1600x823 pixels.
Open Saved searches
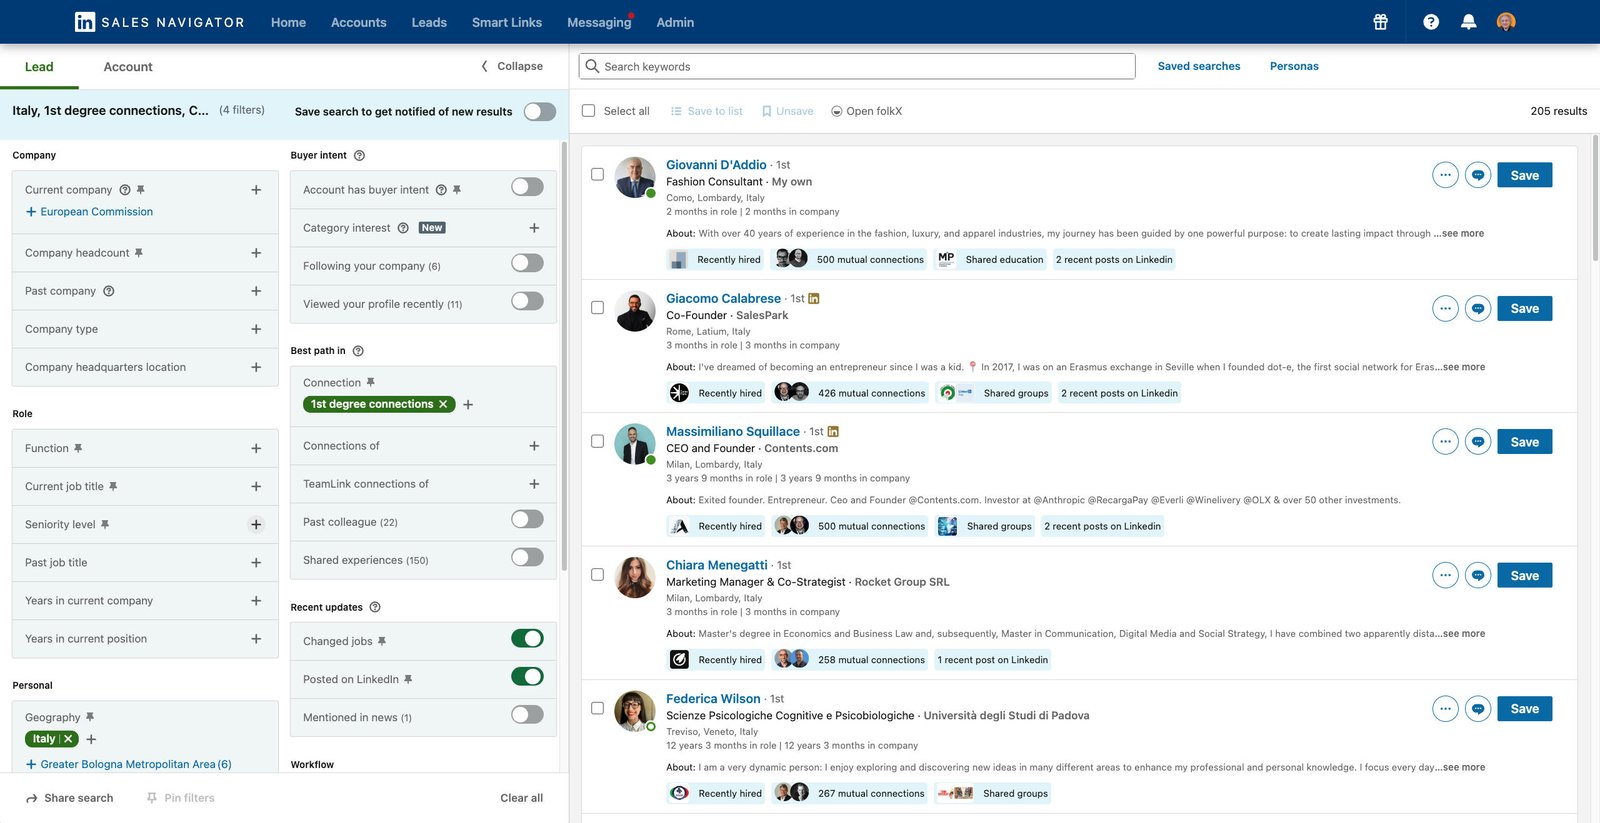[x=1199, y=66]
